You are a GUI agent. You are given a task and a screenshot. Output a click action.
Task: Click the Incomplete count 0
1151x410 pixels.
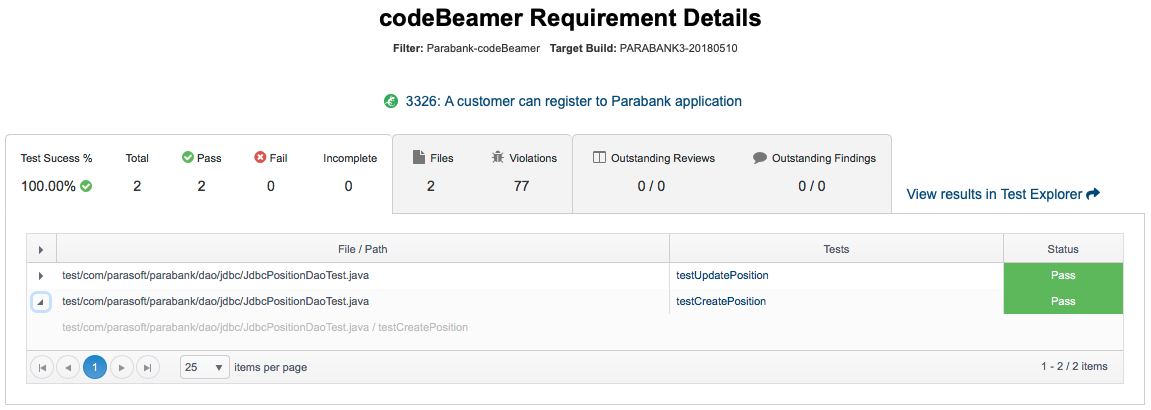tap(349, 186)
